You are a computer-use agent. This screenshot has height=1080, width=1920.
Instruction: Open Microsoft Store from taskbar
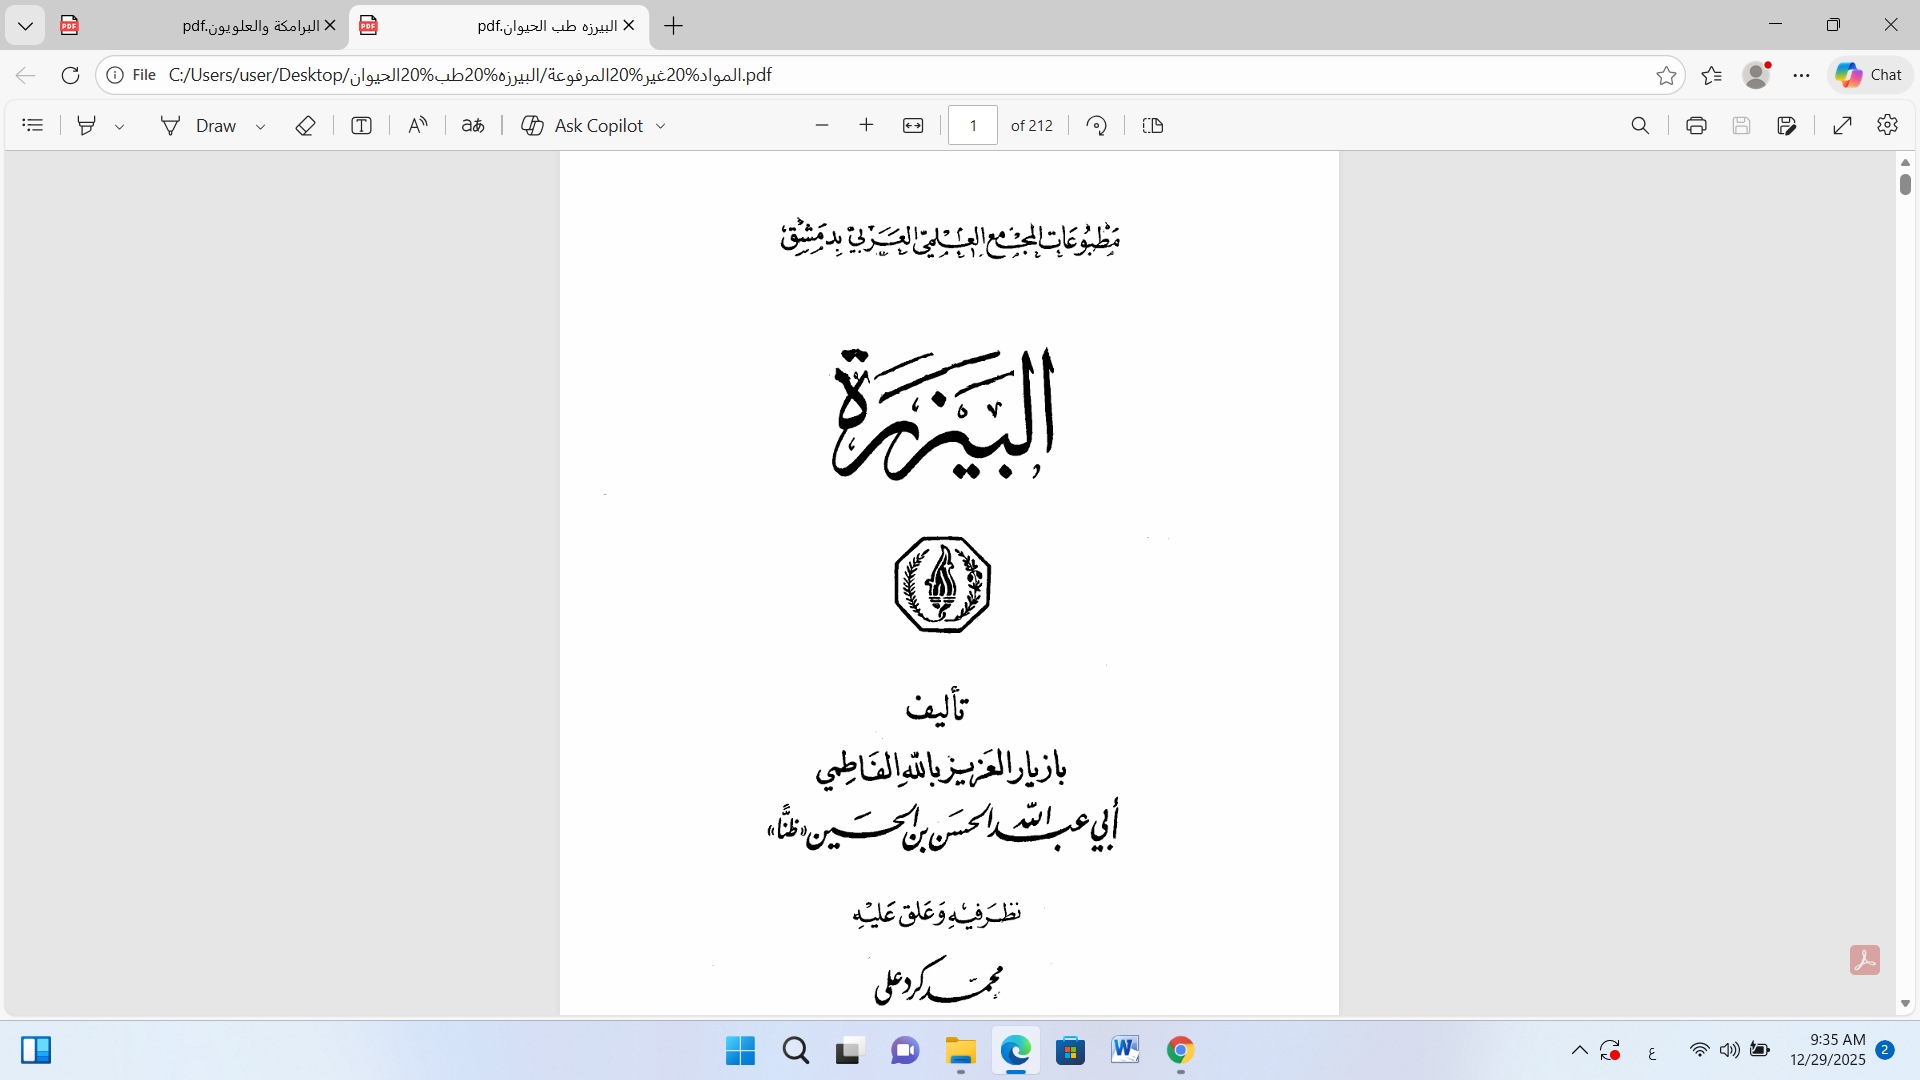(x=1070, y=1050)
